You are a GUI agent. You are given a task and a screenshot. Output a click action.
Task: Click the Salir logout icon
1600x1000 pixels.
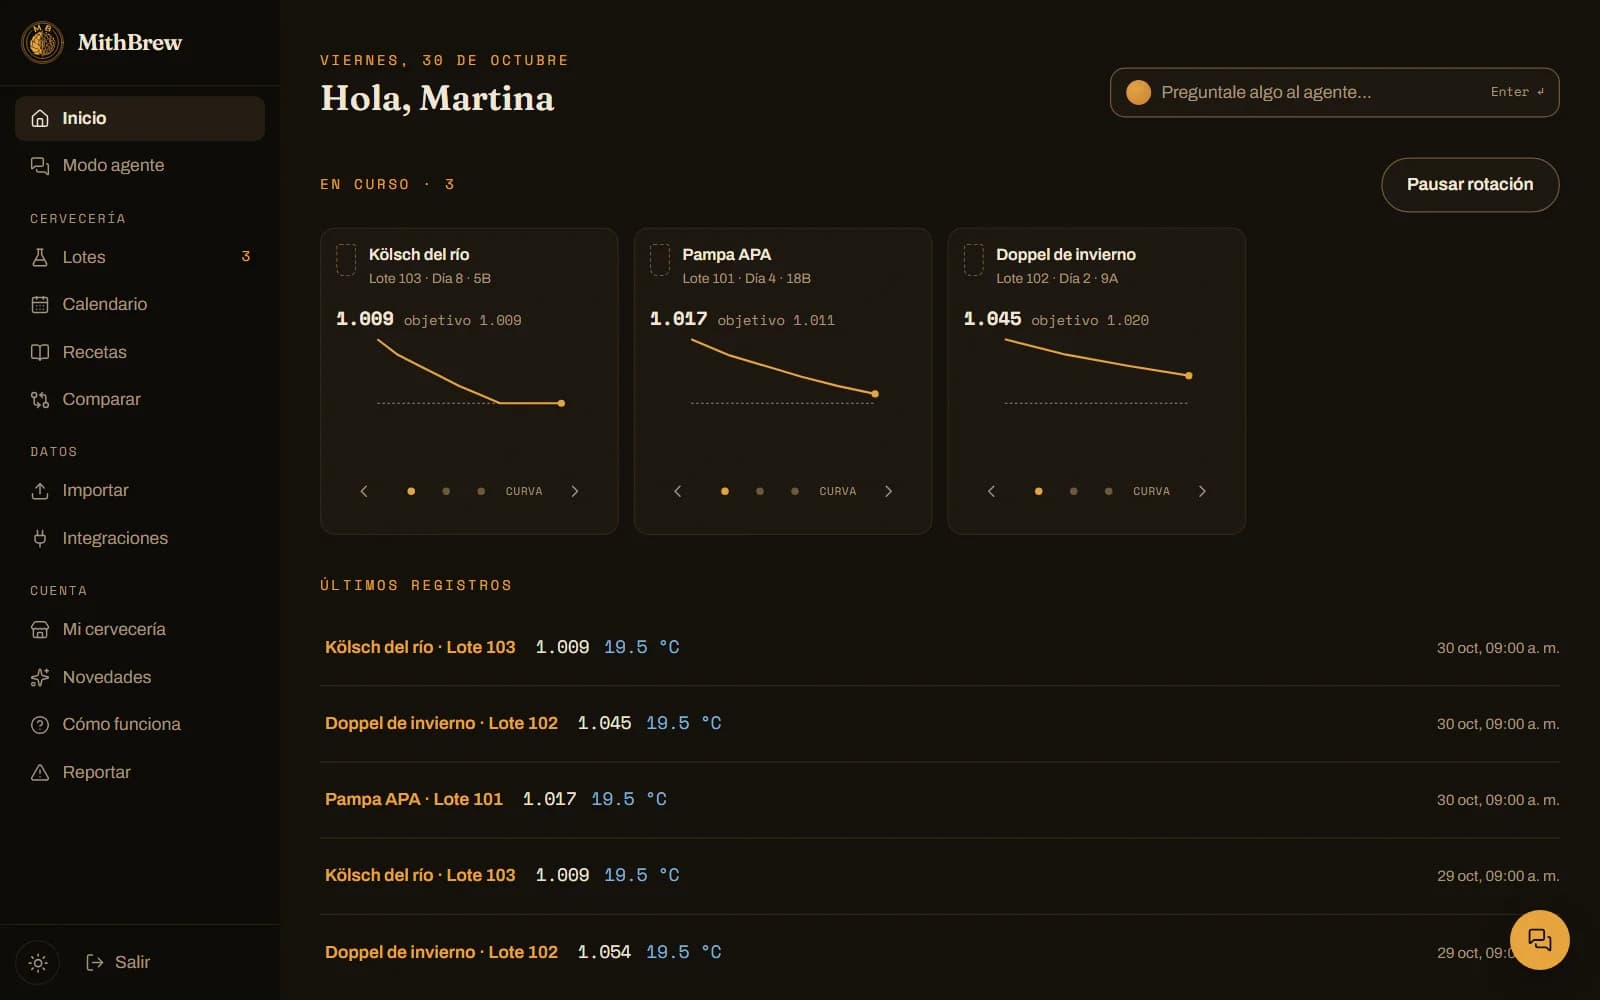click(95, 962)
